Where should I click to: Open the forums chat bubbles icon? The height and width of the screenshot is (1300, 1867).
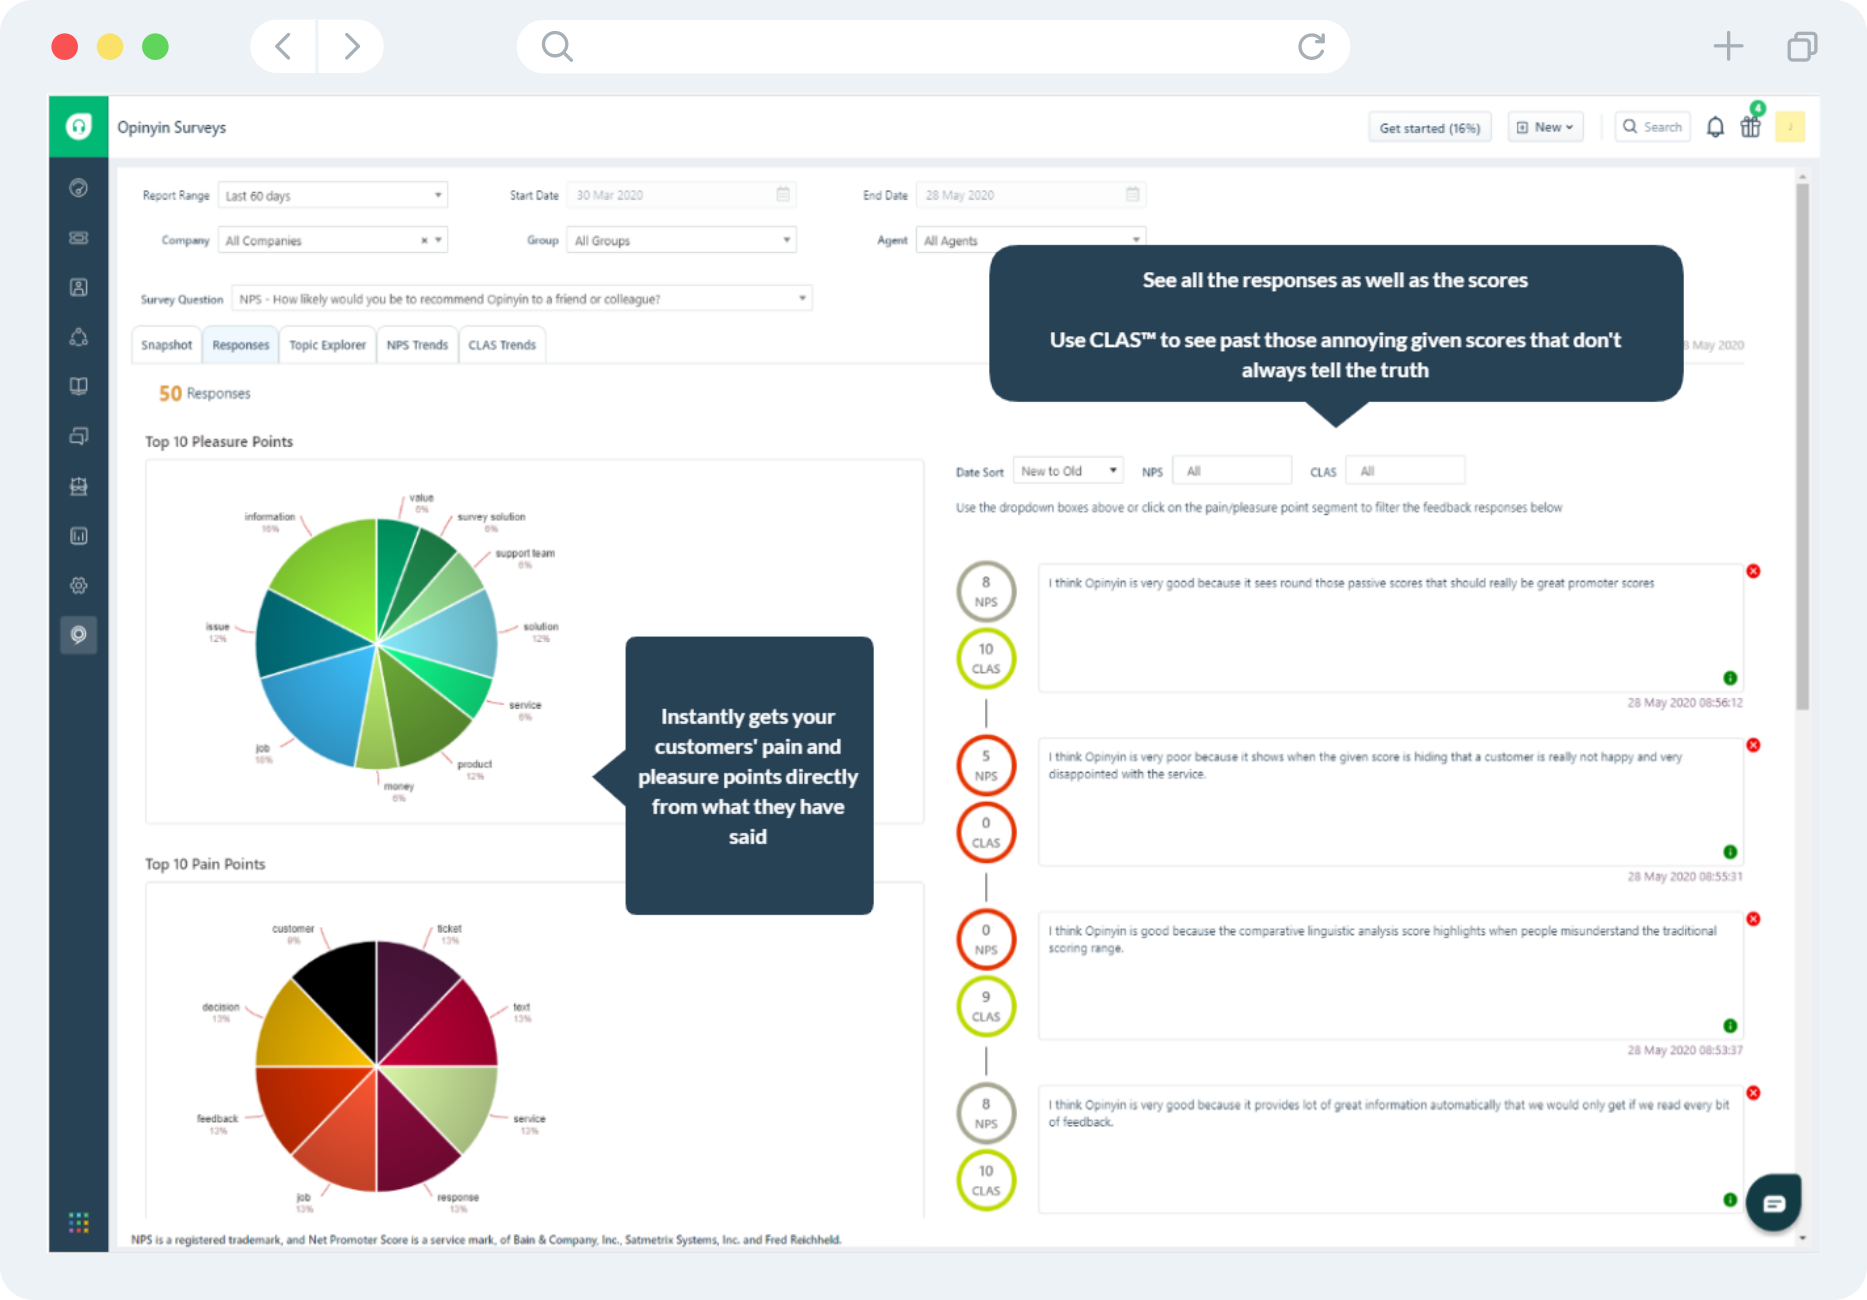coord(79,436)
